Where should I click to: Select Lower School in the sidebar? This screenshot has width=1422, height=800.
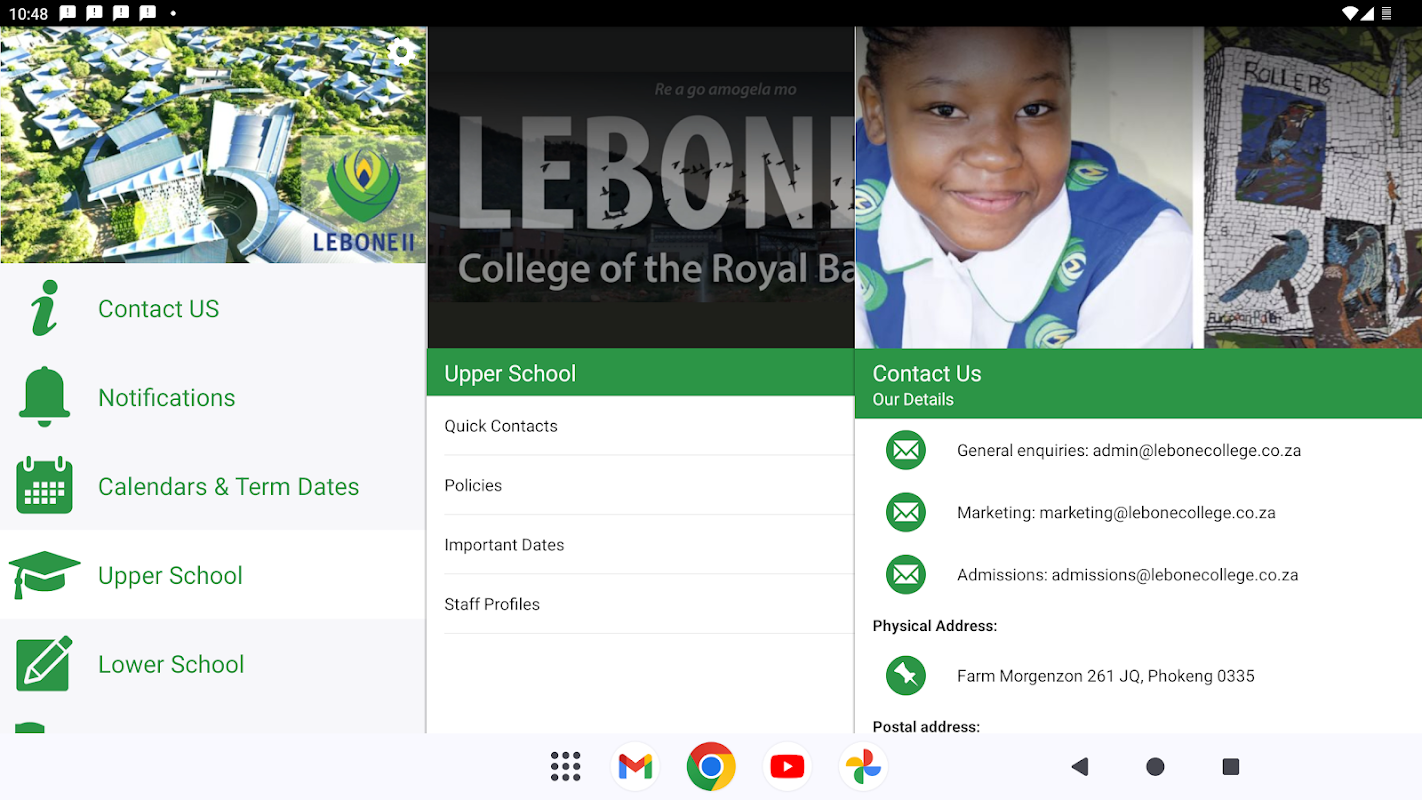[x=213, y=664]
